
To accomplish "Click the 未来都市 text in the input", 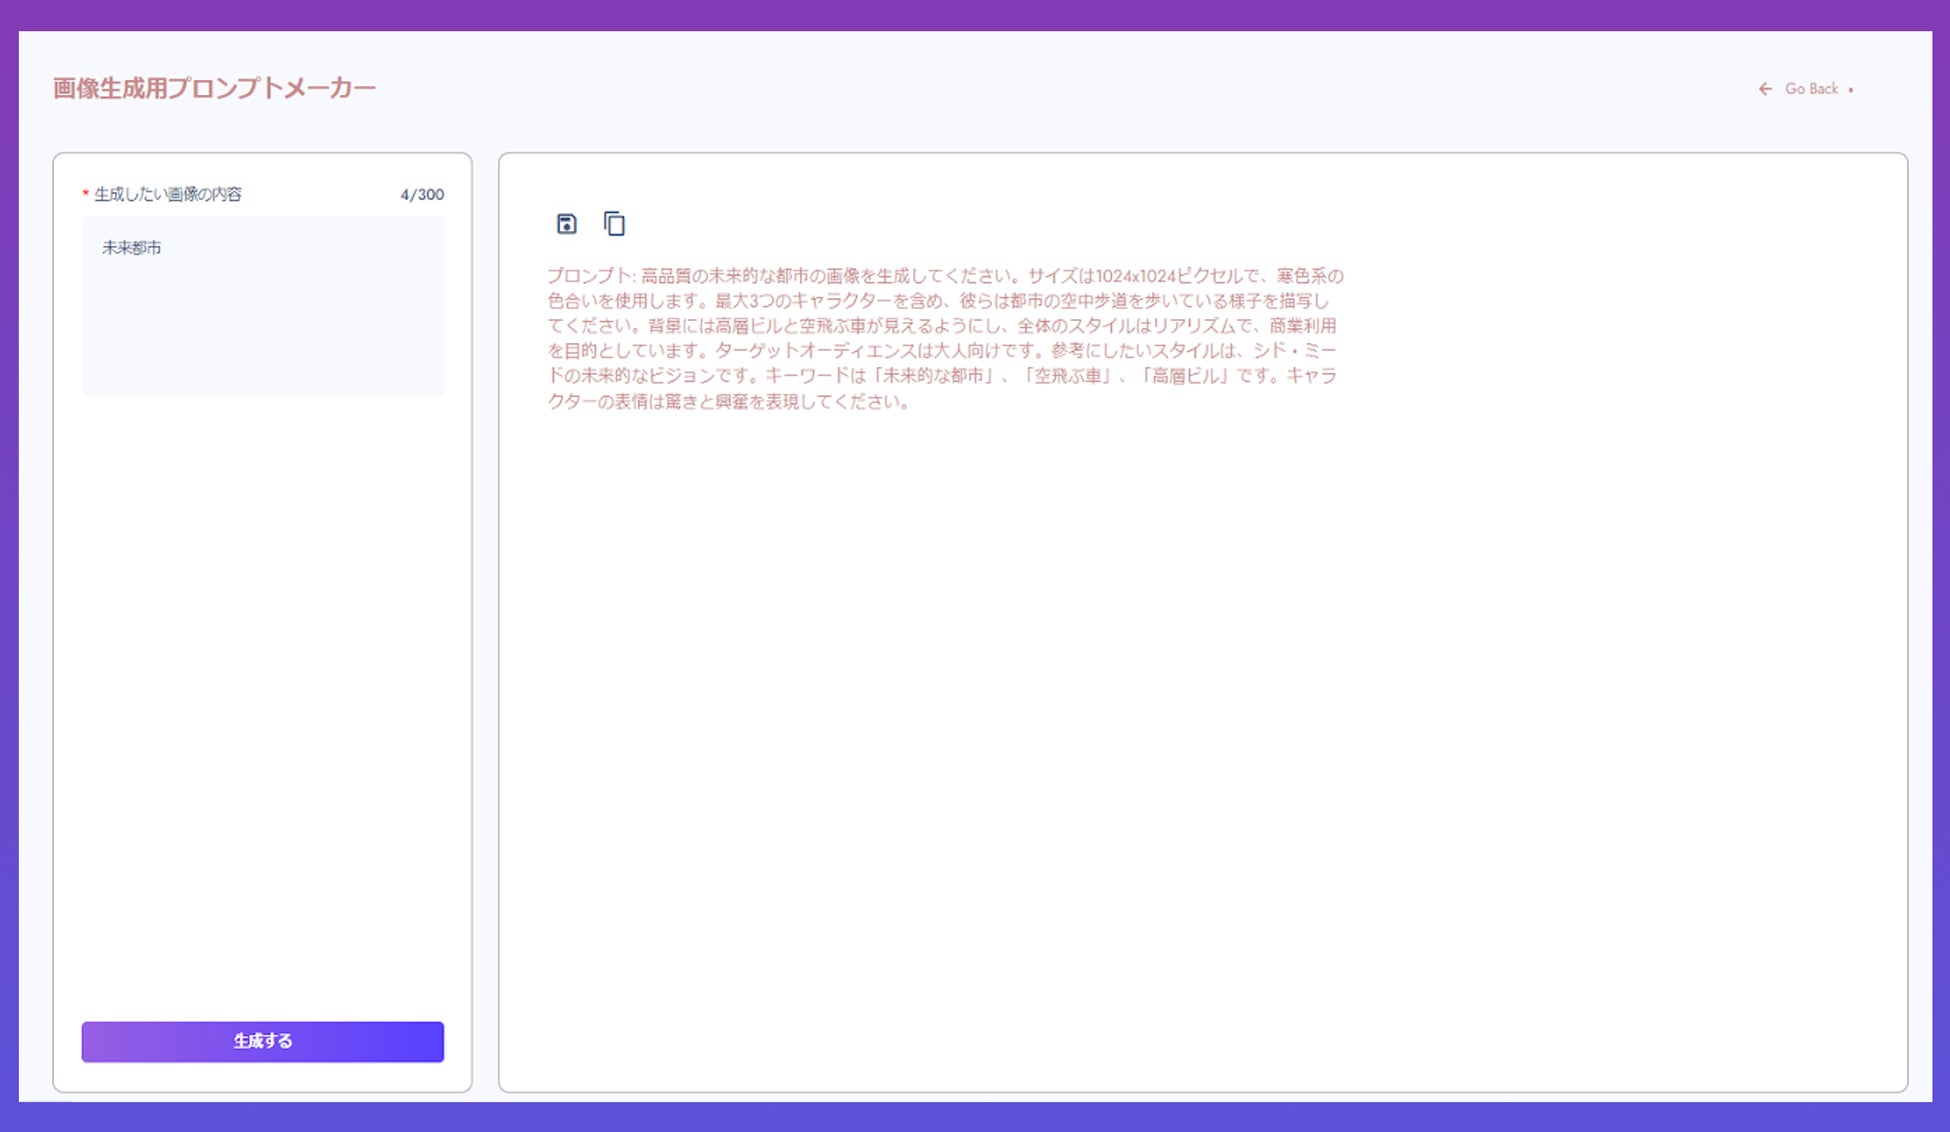I will tap(131, 248).
